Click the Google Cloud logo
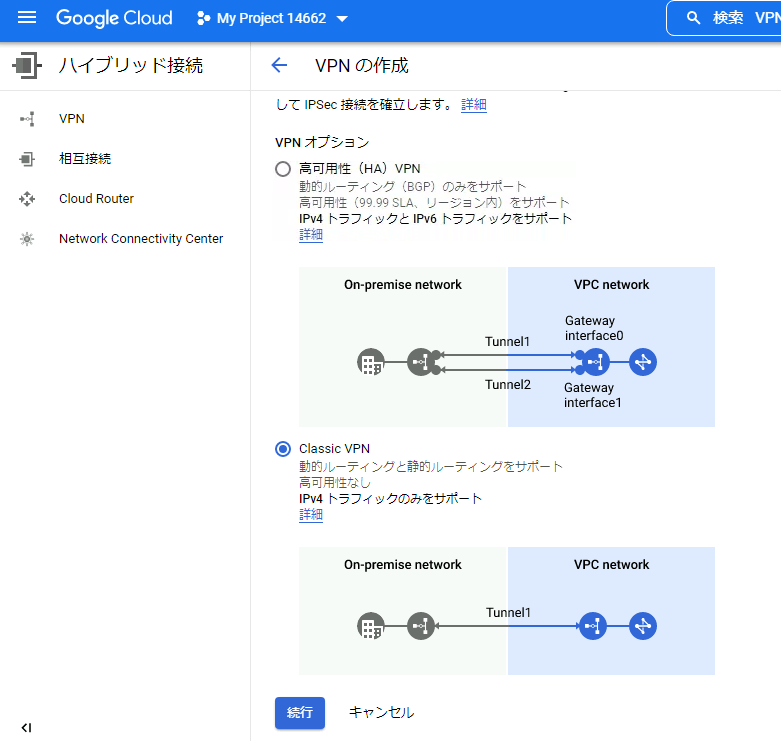 [x=114, y=18]
